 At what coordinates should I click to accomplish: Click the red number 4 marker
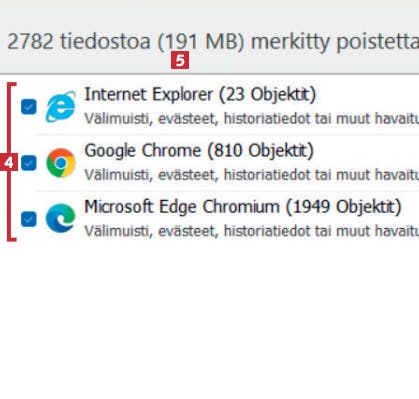click(9, 163)
